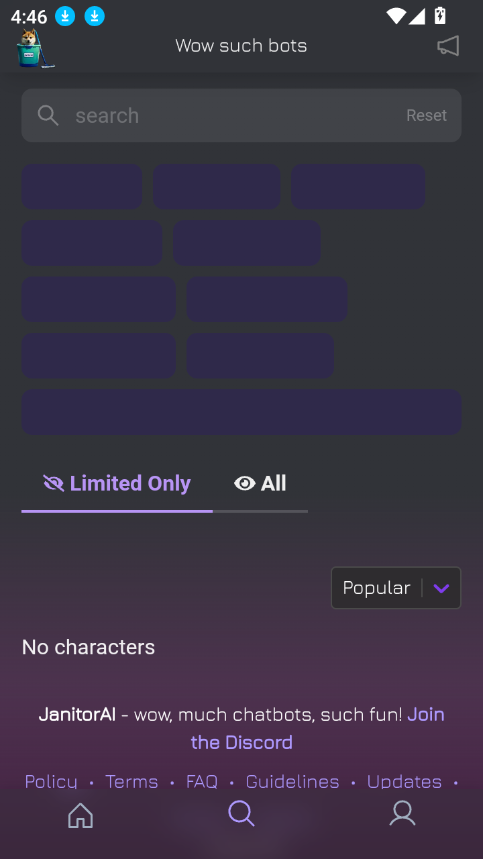
Task: Open the FAQ link
Action: [x=202, y=781]
